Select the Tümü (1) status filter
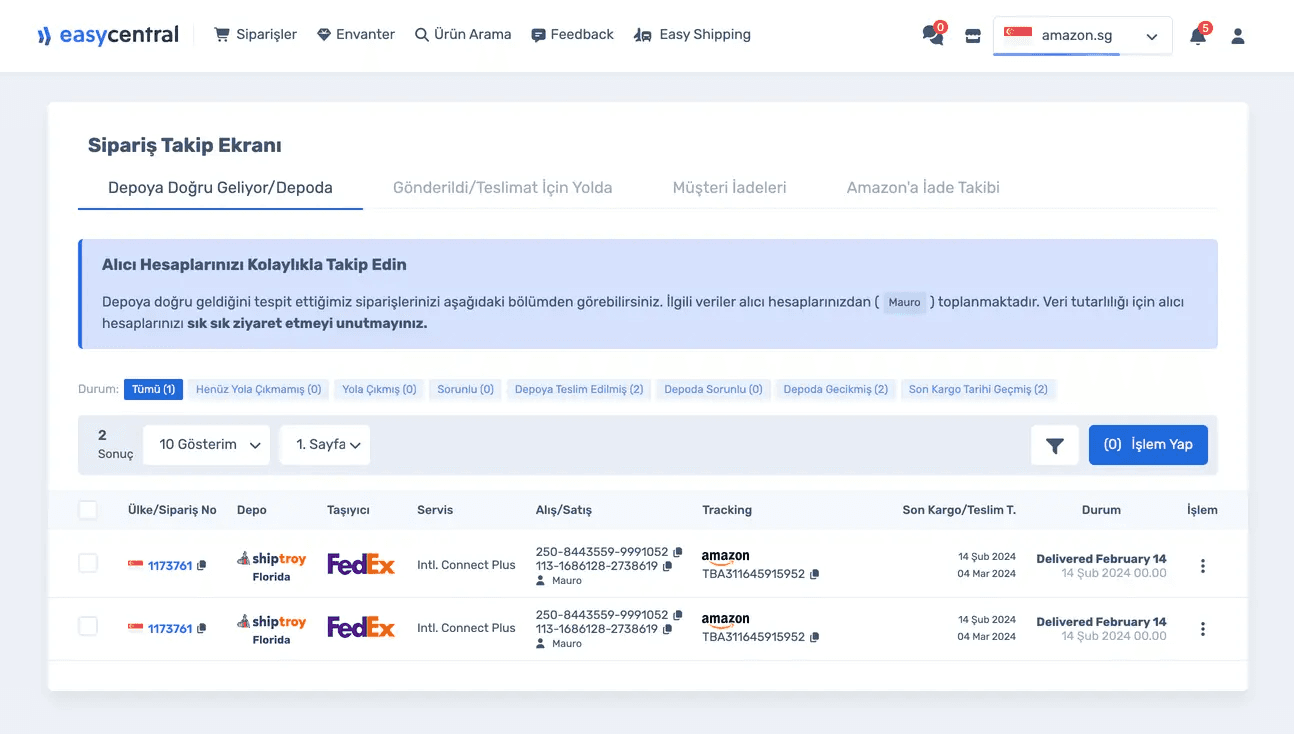The image size is (1294, 734). pos(153,389)
